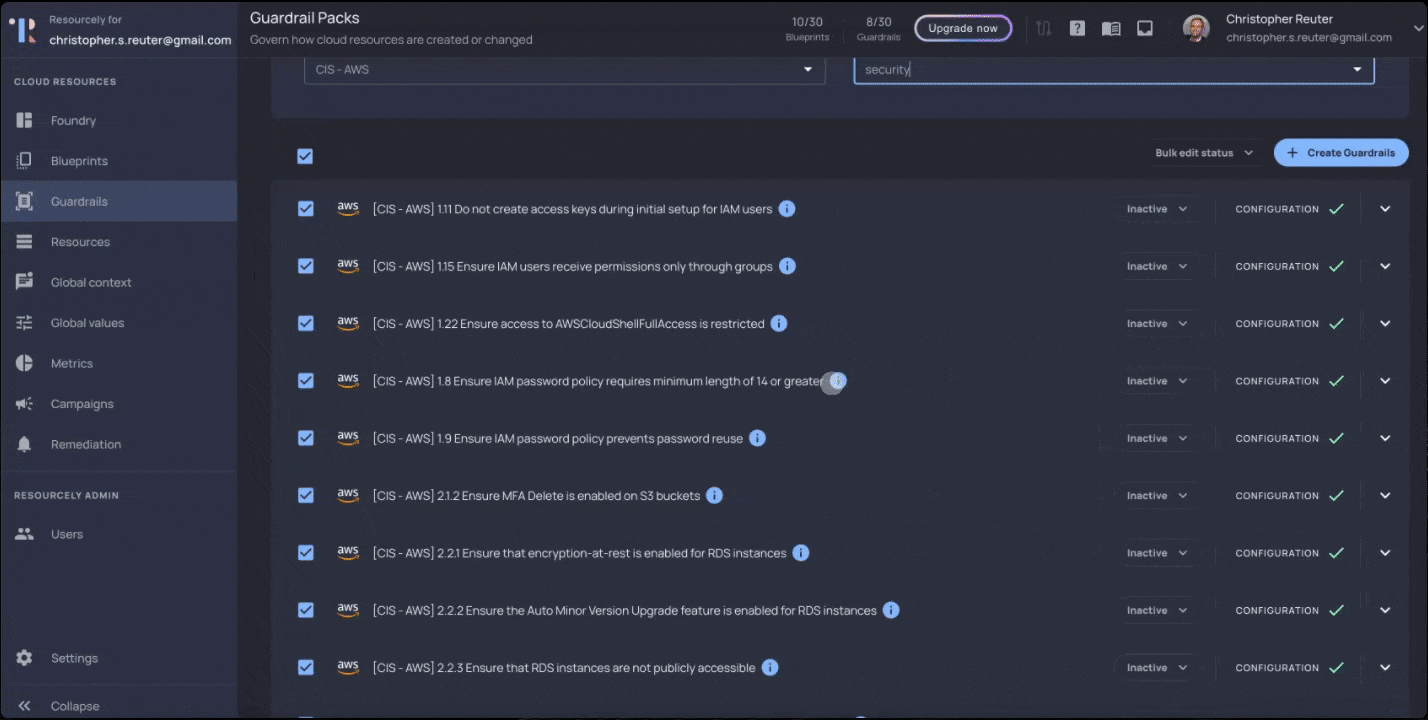The image size is (1428, 720).
Task: Uncheck the 2.2.1 encryption-at-rest RDS guardrail
Action: click(306, 553)
